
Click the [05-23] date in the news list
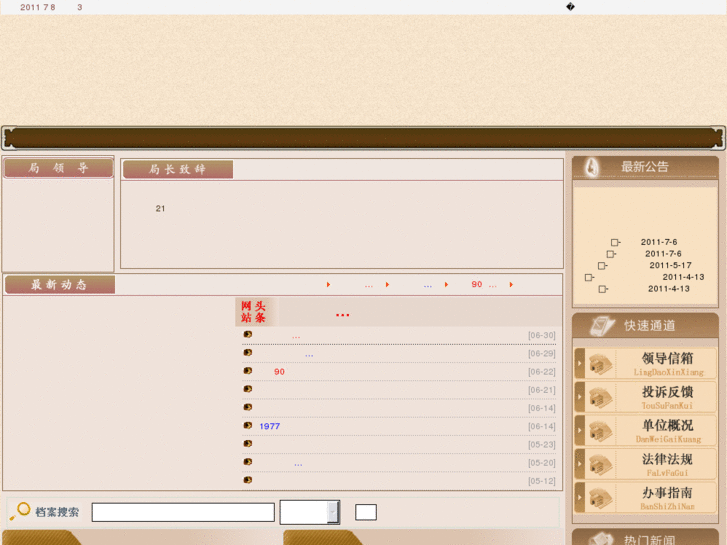(x=542, y=444)
